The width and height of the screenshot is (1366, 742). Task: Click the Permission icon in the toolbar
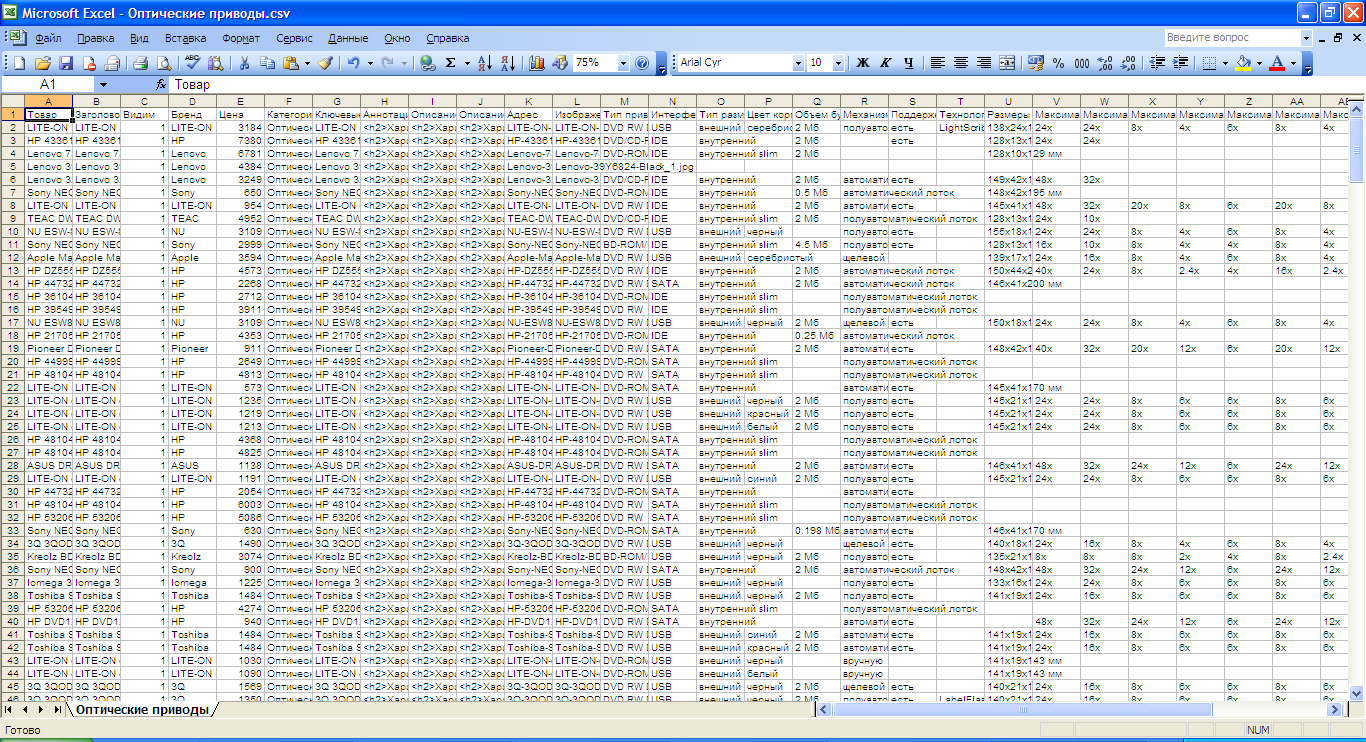(x=89, y=63)
